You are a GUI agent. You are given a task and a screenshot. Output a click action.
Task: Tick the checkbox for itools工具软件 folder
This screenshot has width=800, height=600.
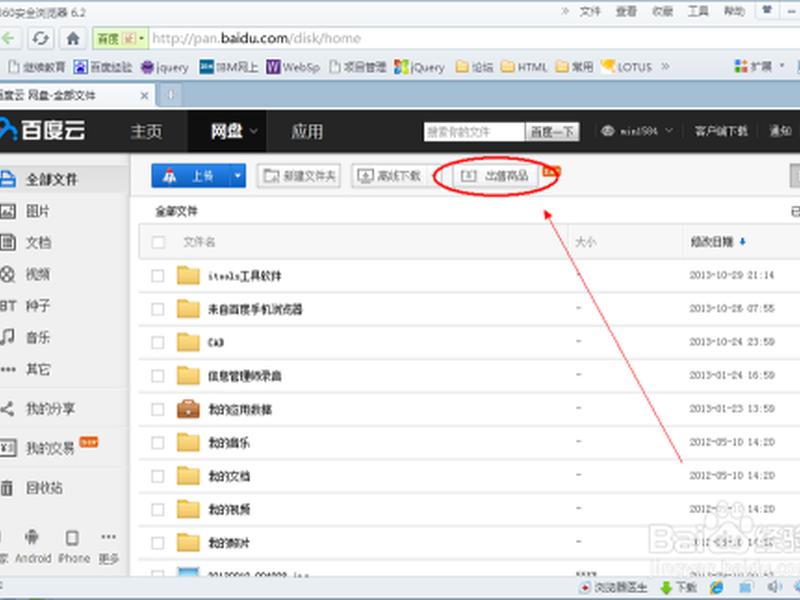158,276
